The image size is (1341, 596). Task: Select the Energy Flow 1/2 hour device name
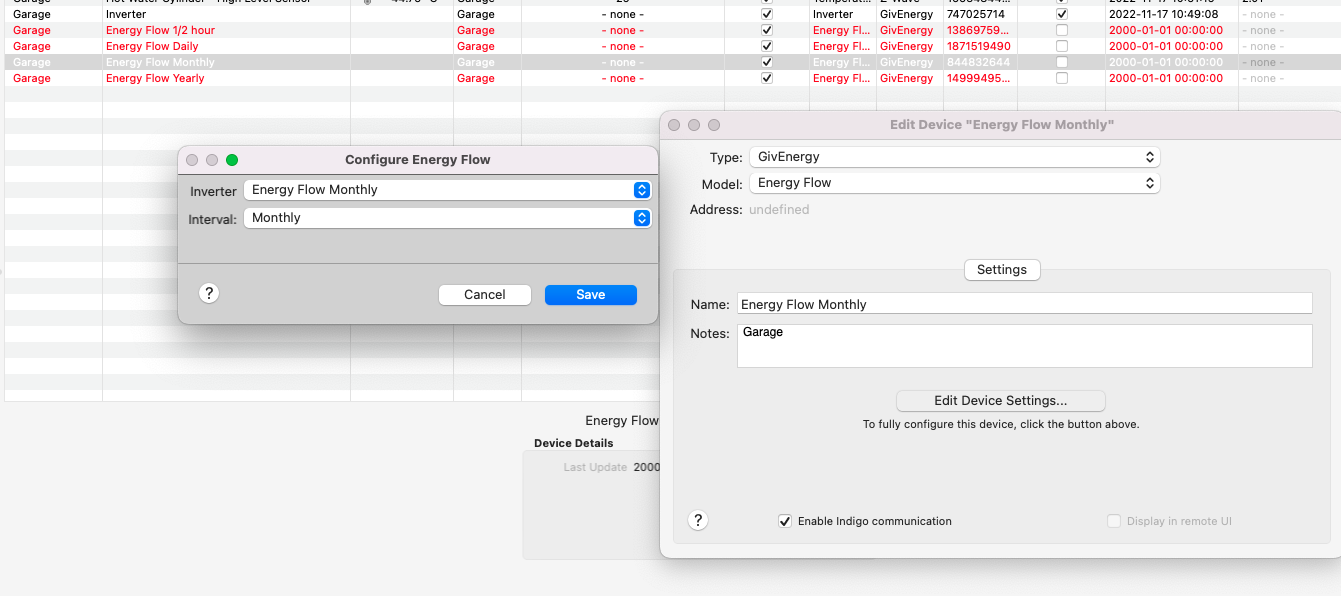[x=160, y=30]
